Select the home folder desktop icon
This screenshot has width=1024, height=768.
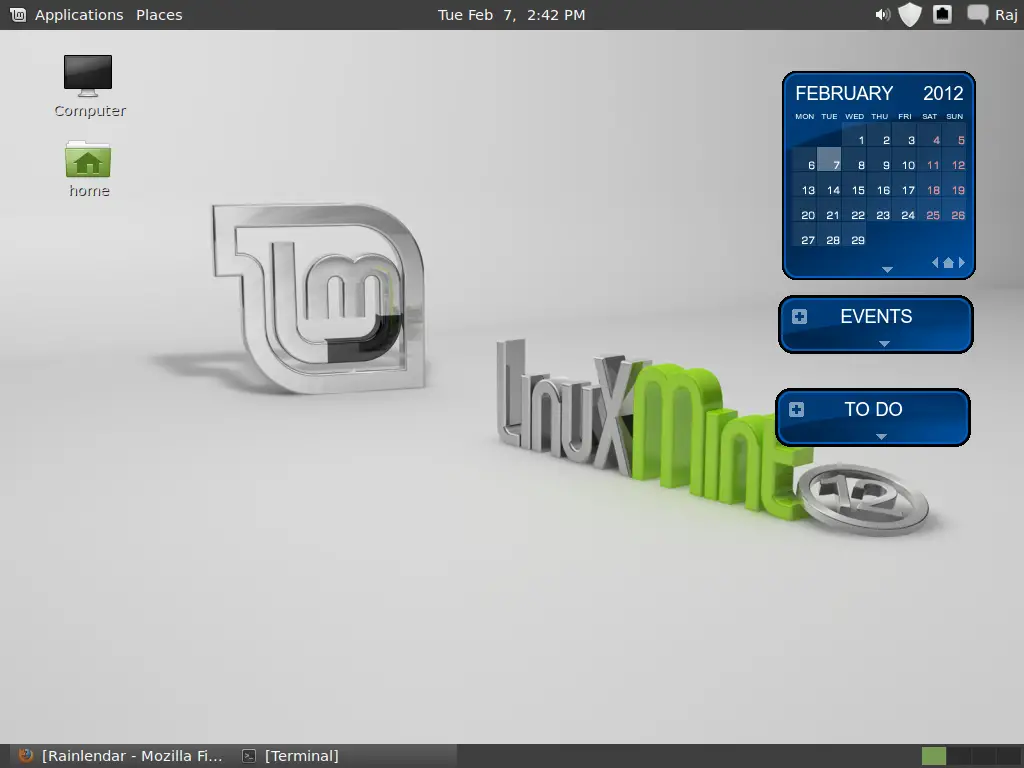tap(89, 170)
